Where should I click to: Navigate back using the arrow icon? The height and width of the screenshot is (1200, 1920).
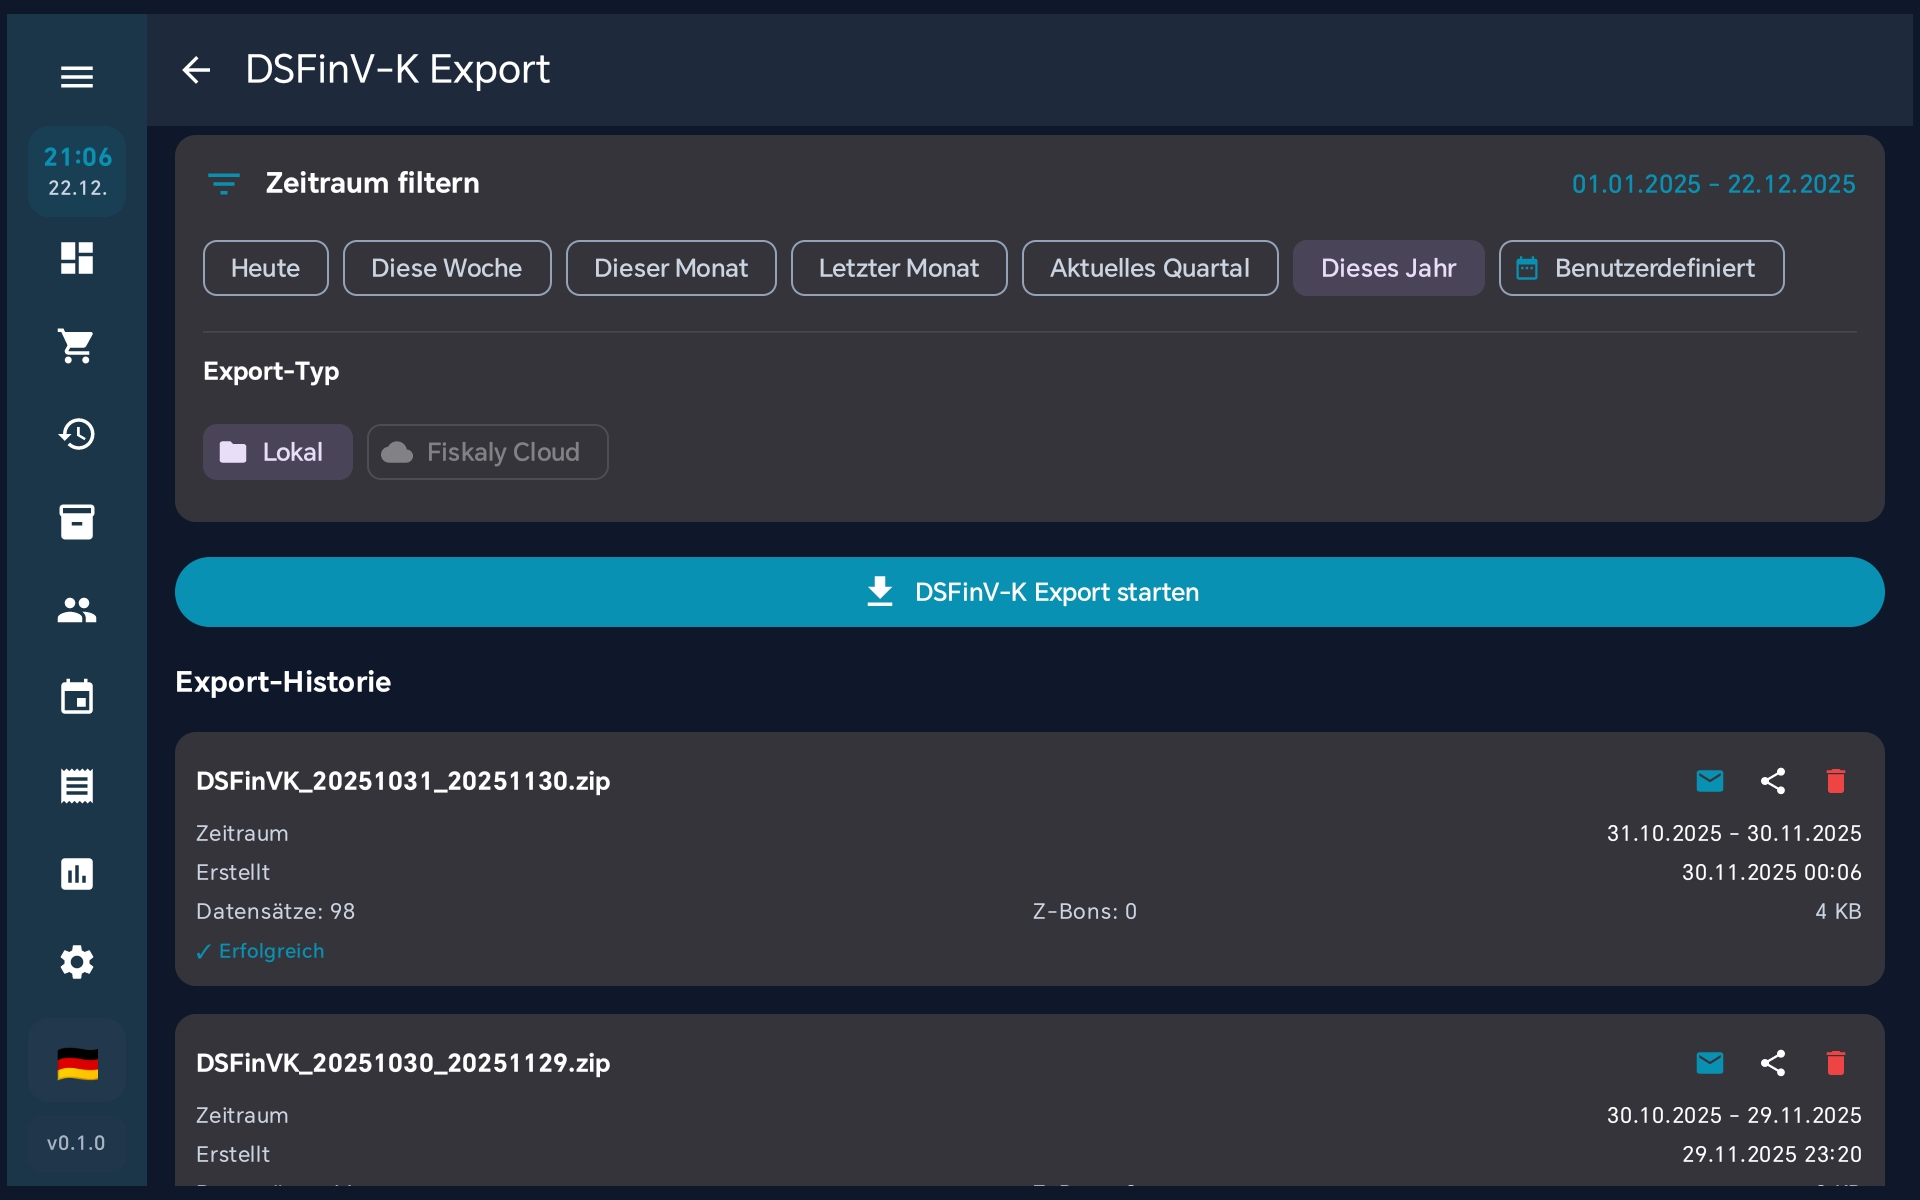coord(196,70)
